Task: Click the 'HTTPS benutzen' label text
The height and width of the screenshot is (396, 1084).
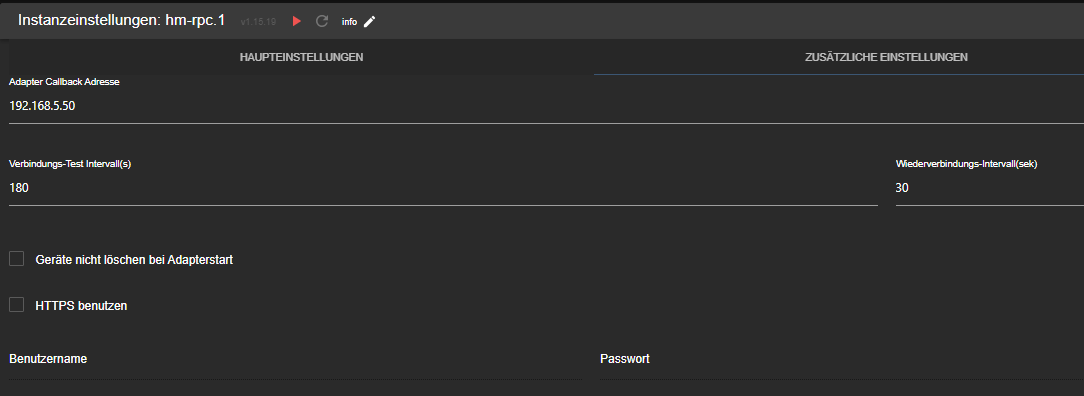Action: tap(82, 305)
